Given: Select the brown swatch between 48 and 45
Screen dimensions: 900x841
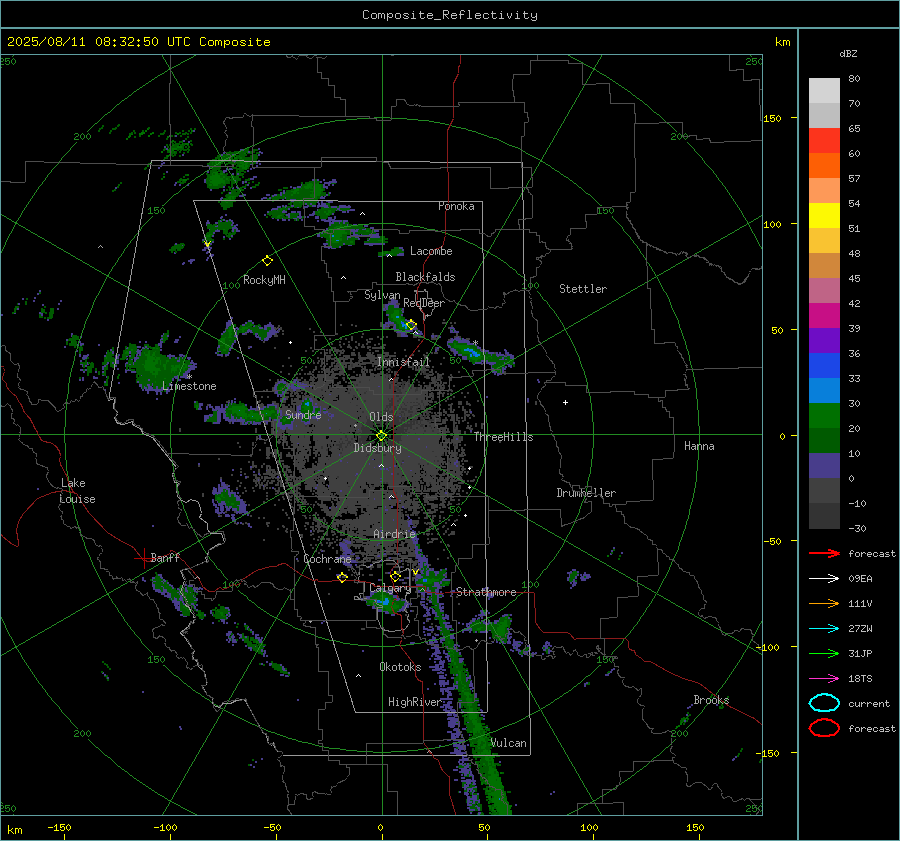Looking at the screenshot, I should (x=824, y=266).
